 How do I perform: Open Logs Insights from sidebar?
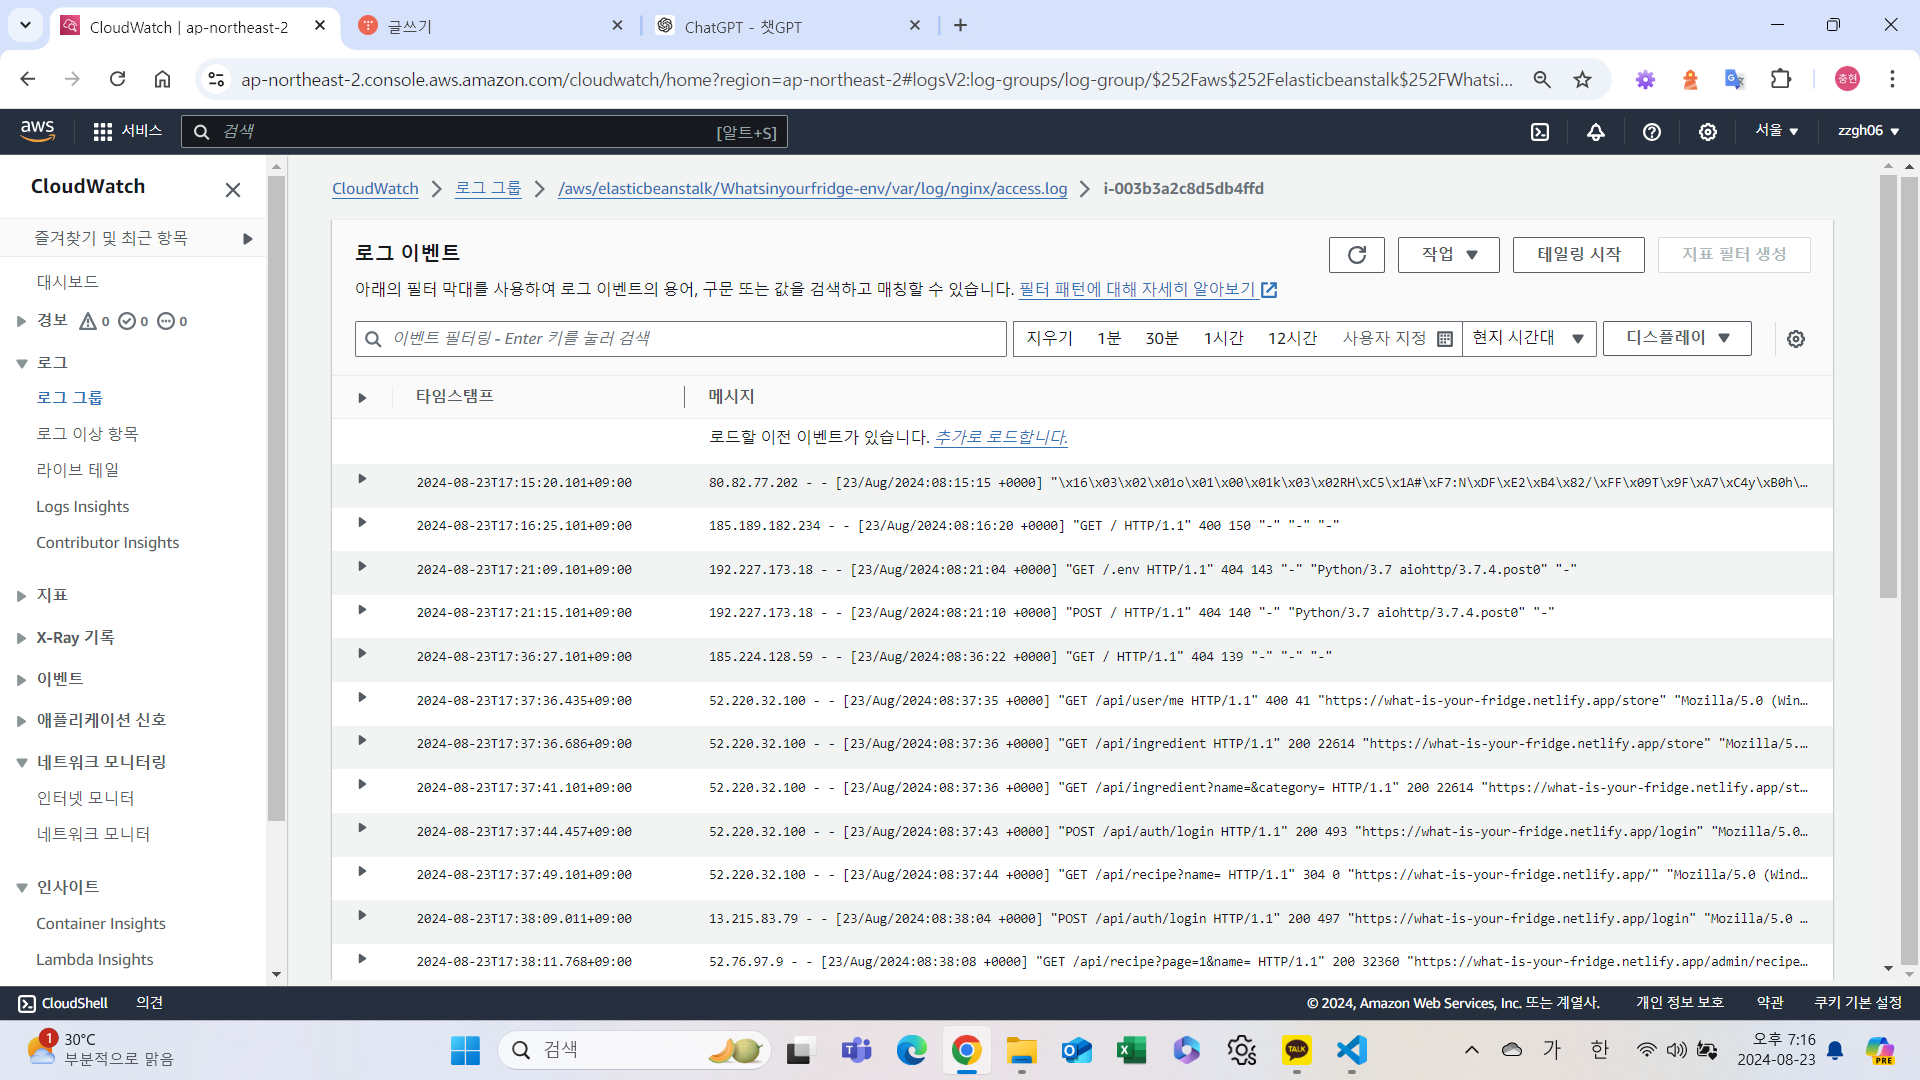point(82,507)
